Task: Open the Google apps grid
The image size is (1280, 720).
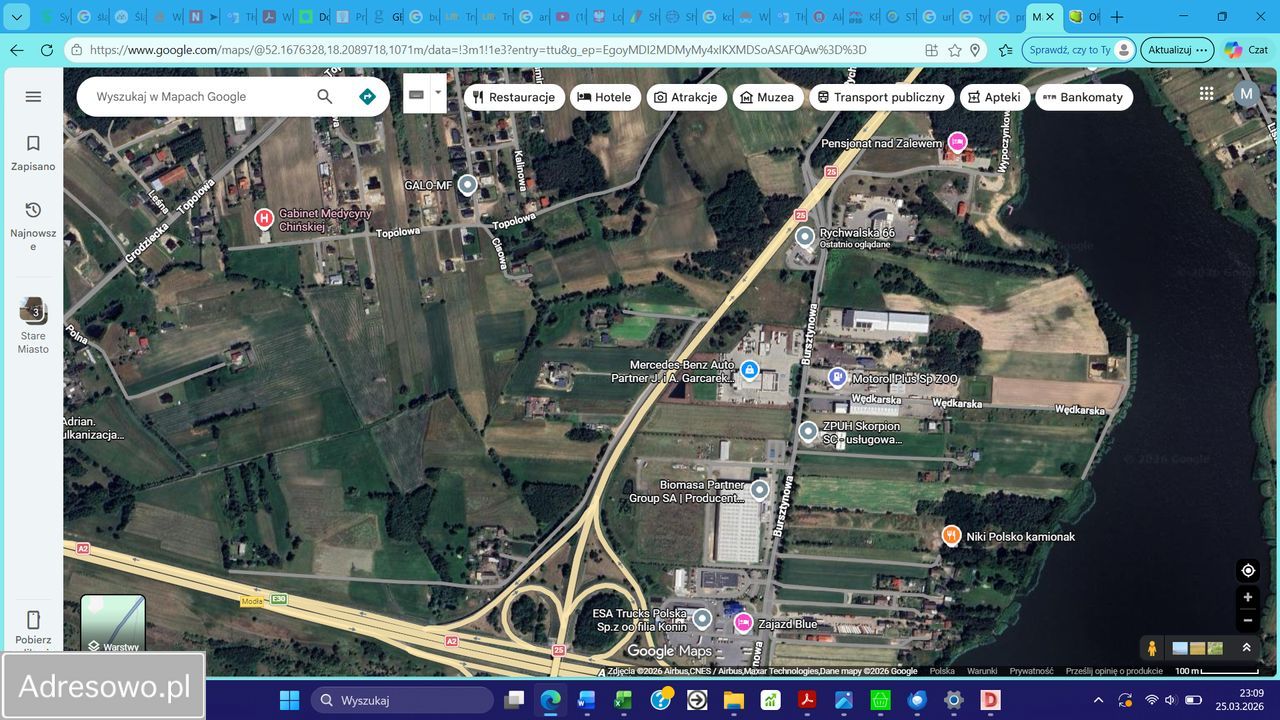Action: pyautogui.click(x=1207, y=94)
